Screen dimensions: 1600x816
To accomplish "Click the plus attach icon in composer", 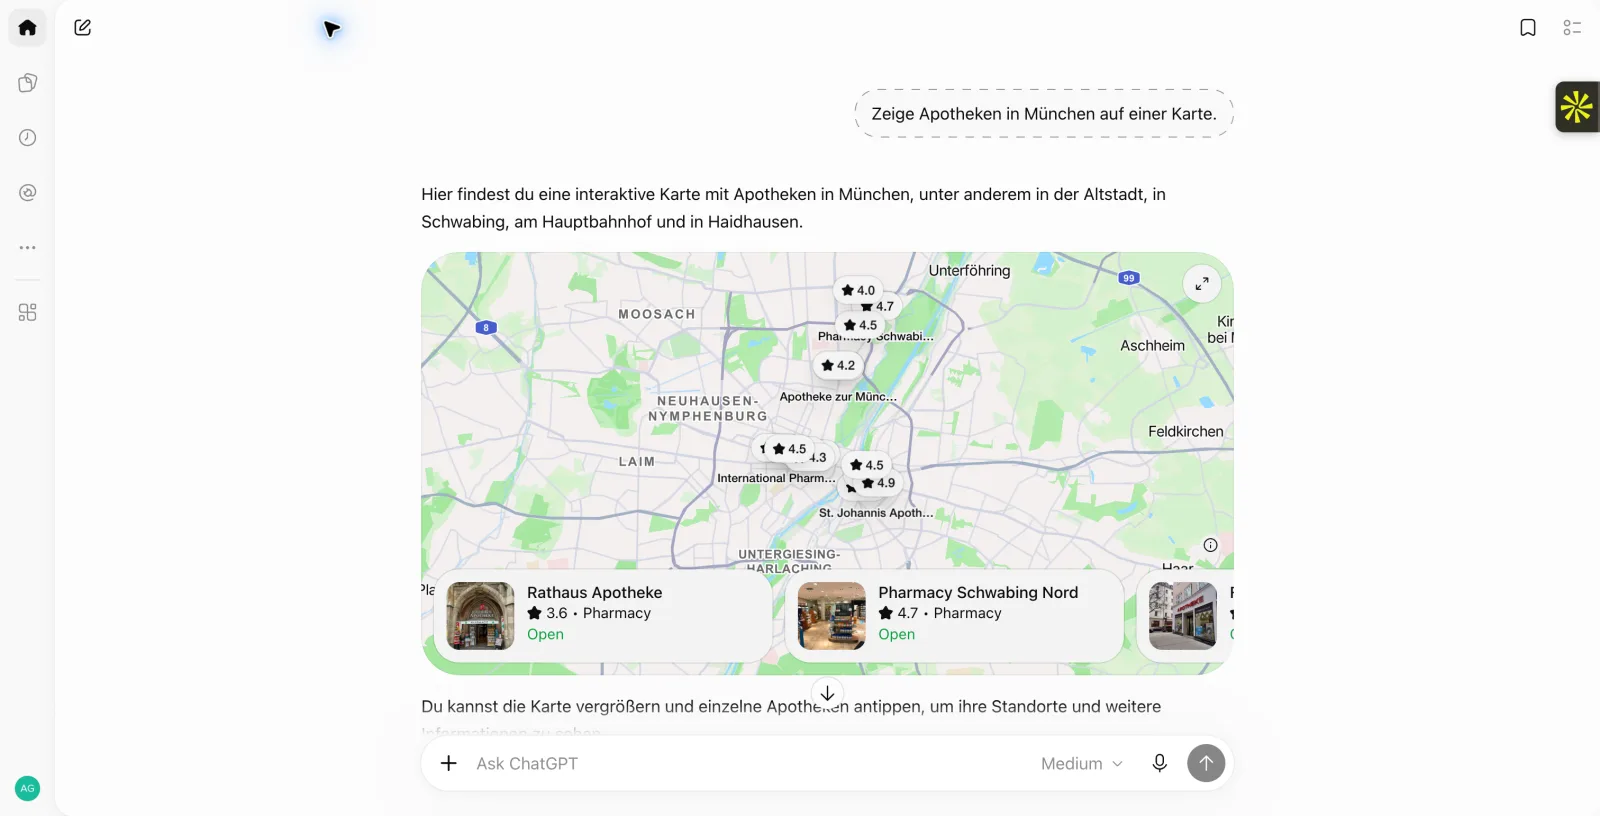I will pos(449,763).
